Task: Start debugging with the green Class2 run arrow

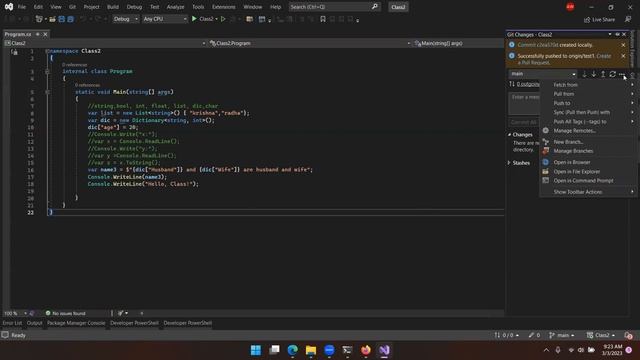Action: 194,19
